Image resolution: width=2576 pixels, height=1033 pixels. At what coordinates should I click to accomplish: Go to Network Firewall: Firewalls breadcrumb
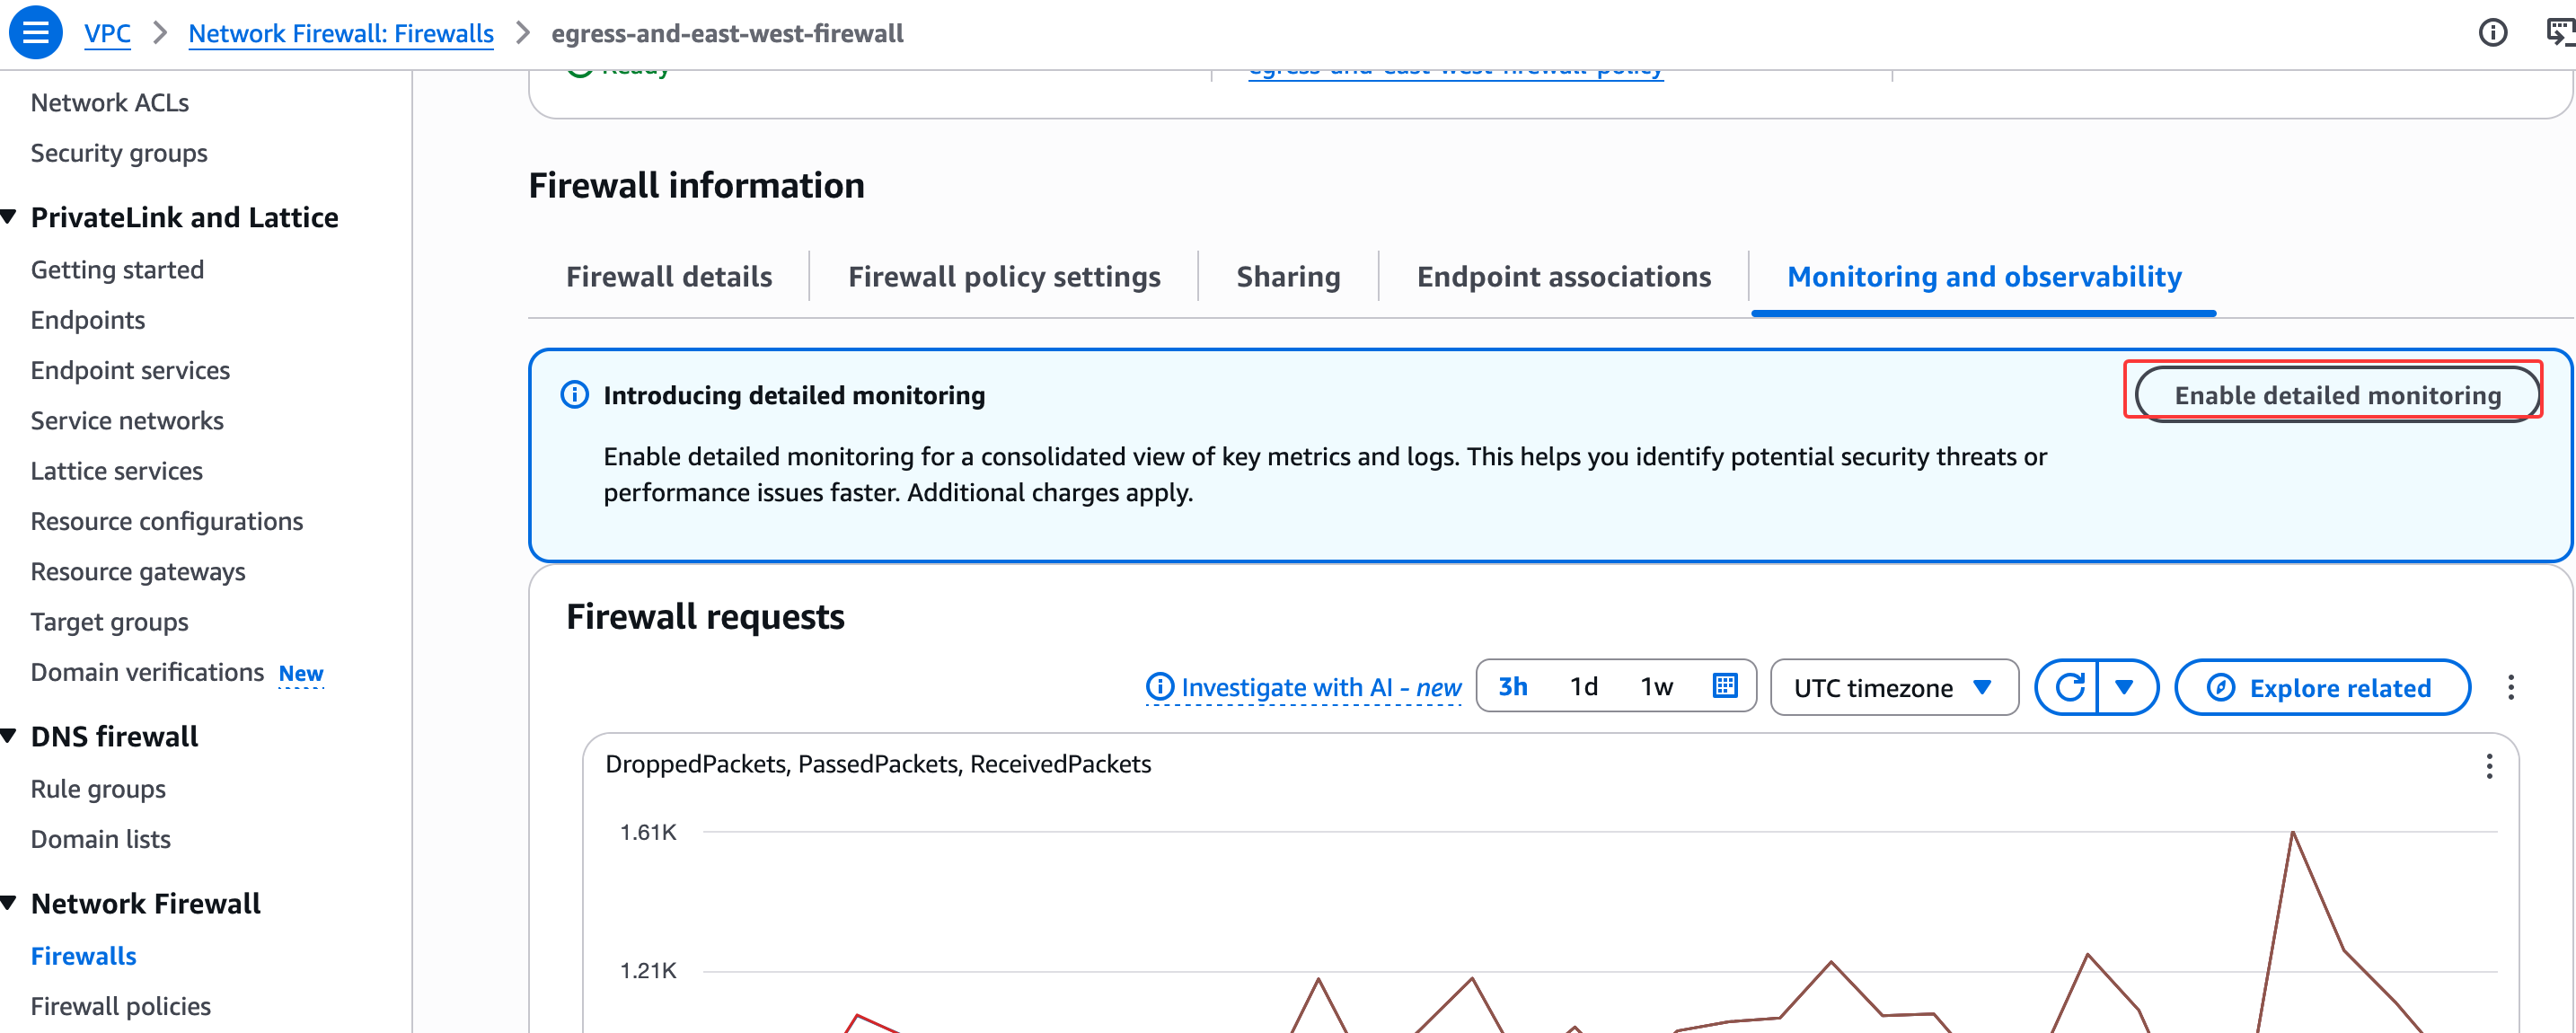point(340,33)
